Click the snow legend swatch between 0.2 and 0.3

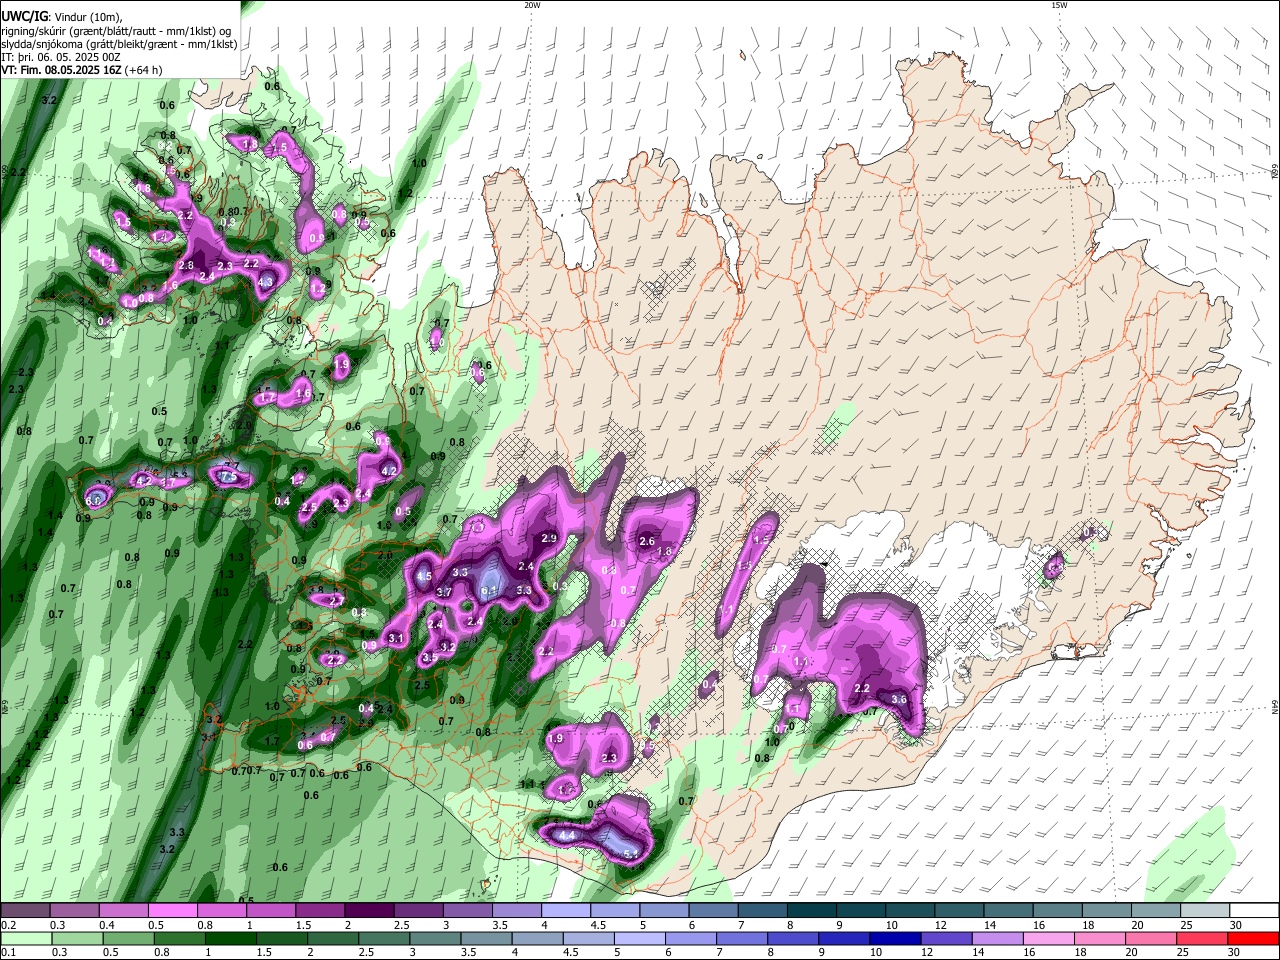click(x=25, y=911)
